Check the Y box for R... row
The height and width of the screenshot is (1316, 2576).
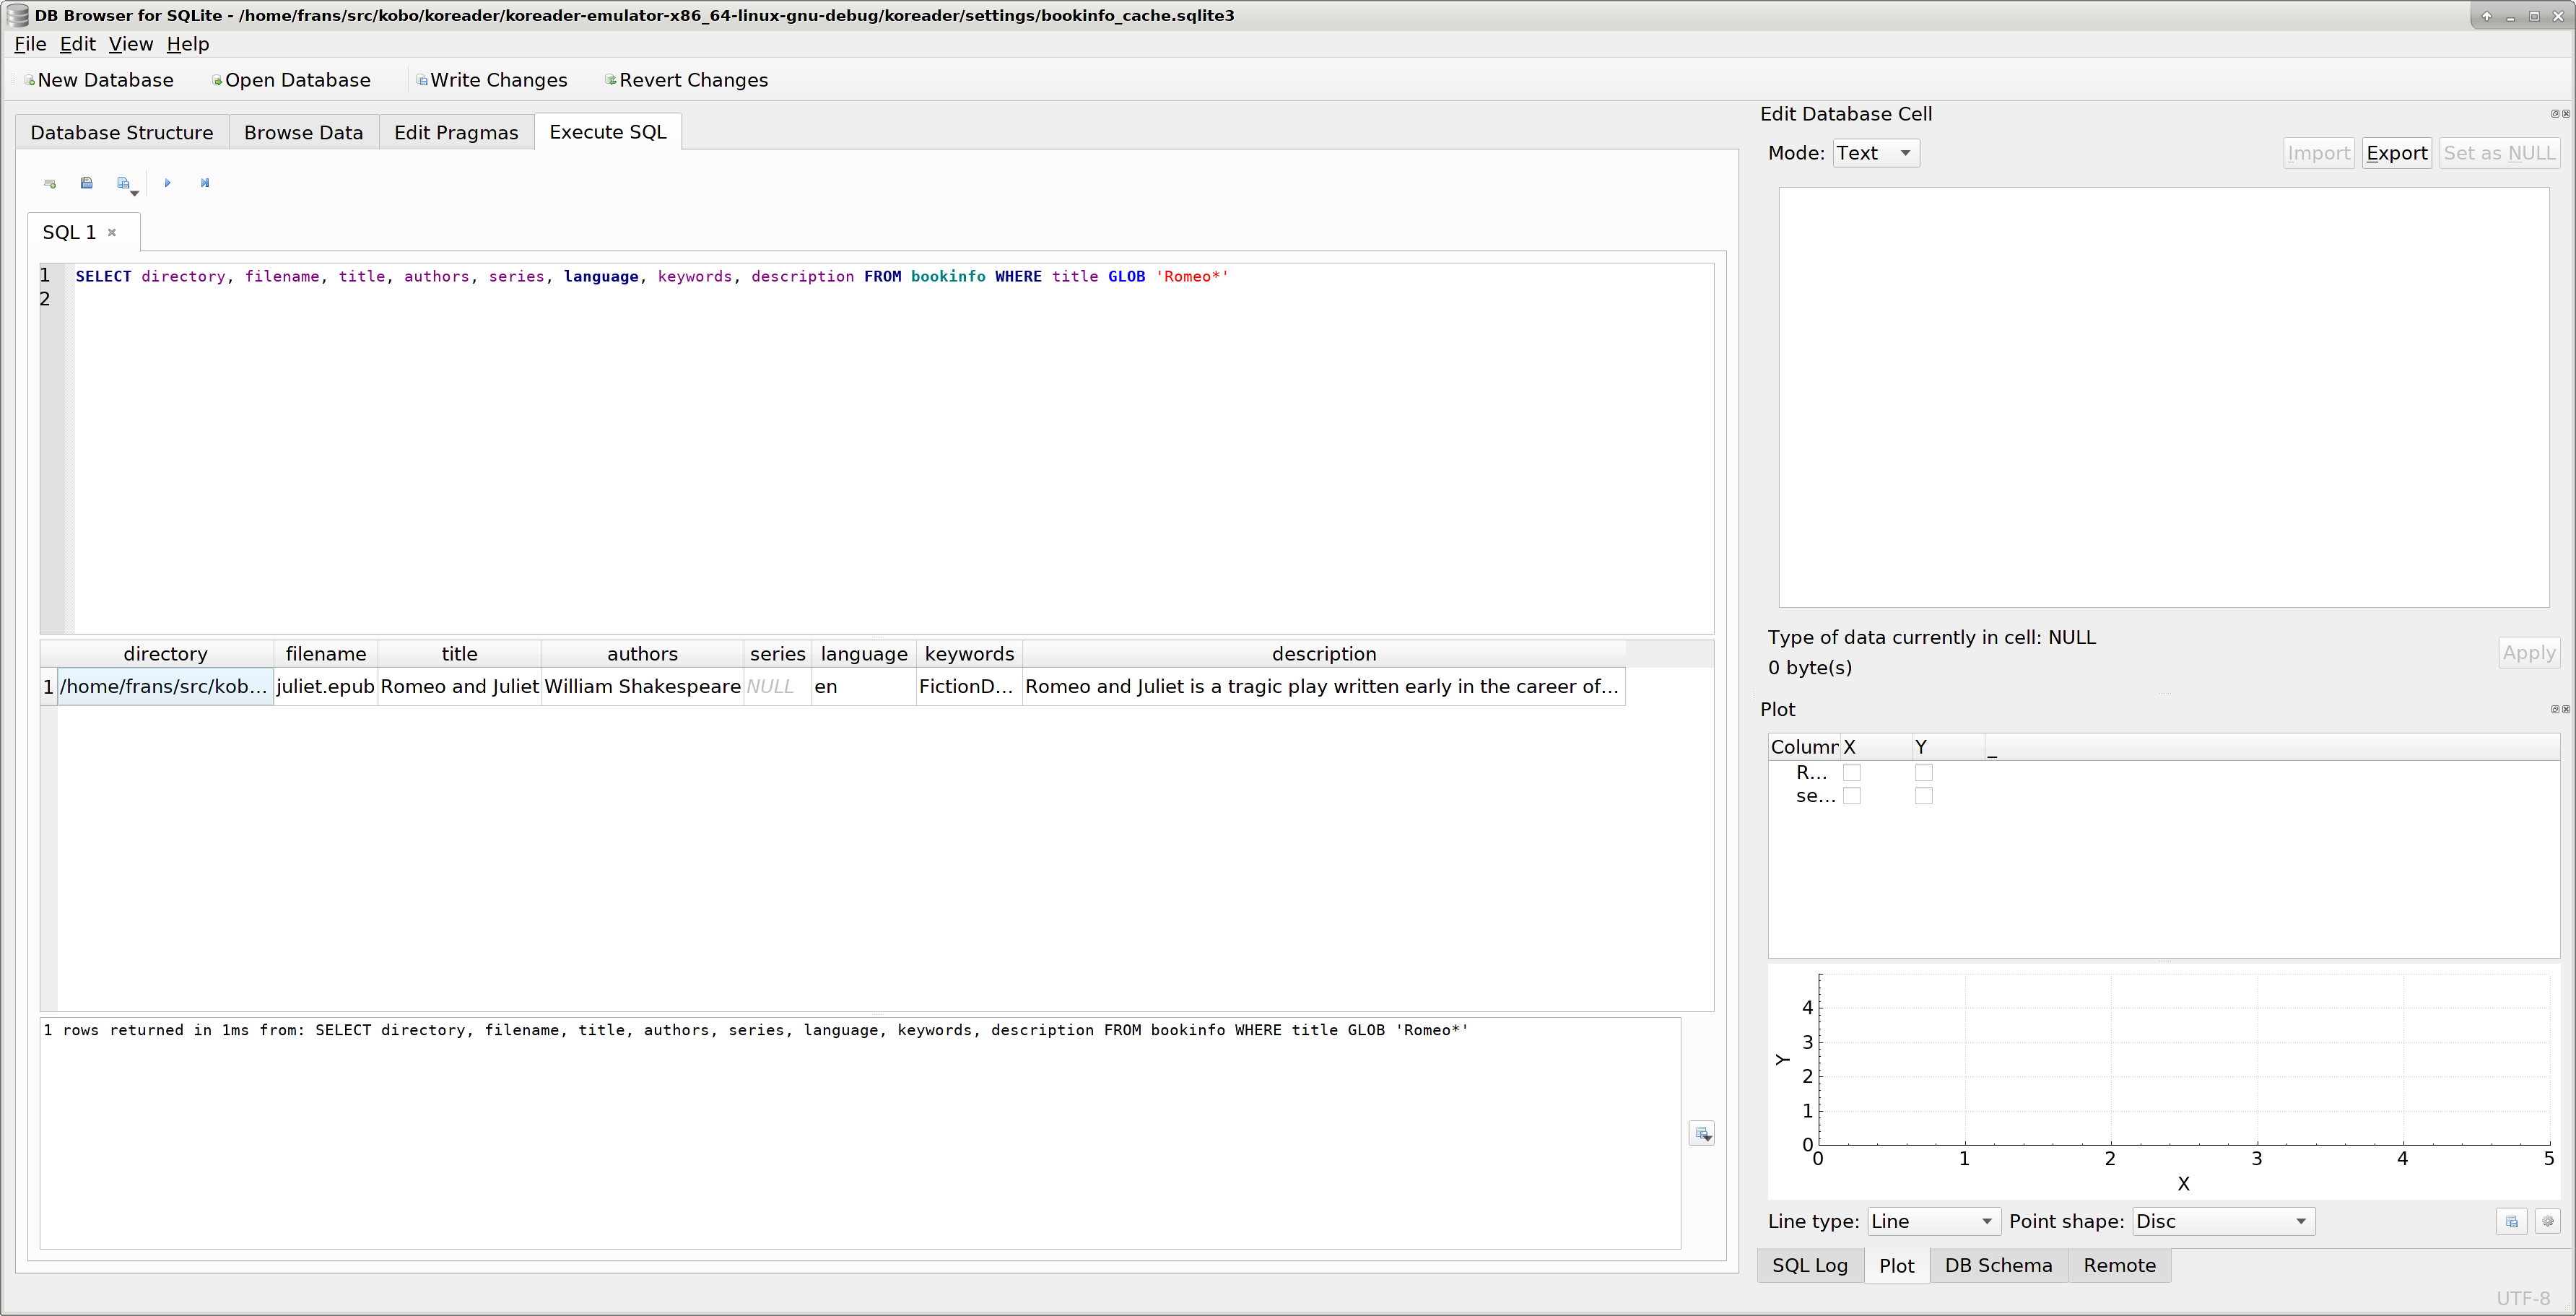[1924, 773]
